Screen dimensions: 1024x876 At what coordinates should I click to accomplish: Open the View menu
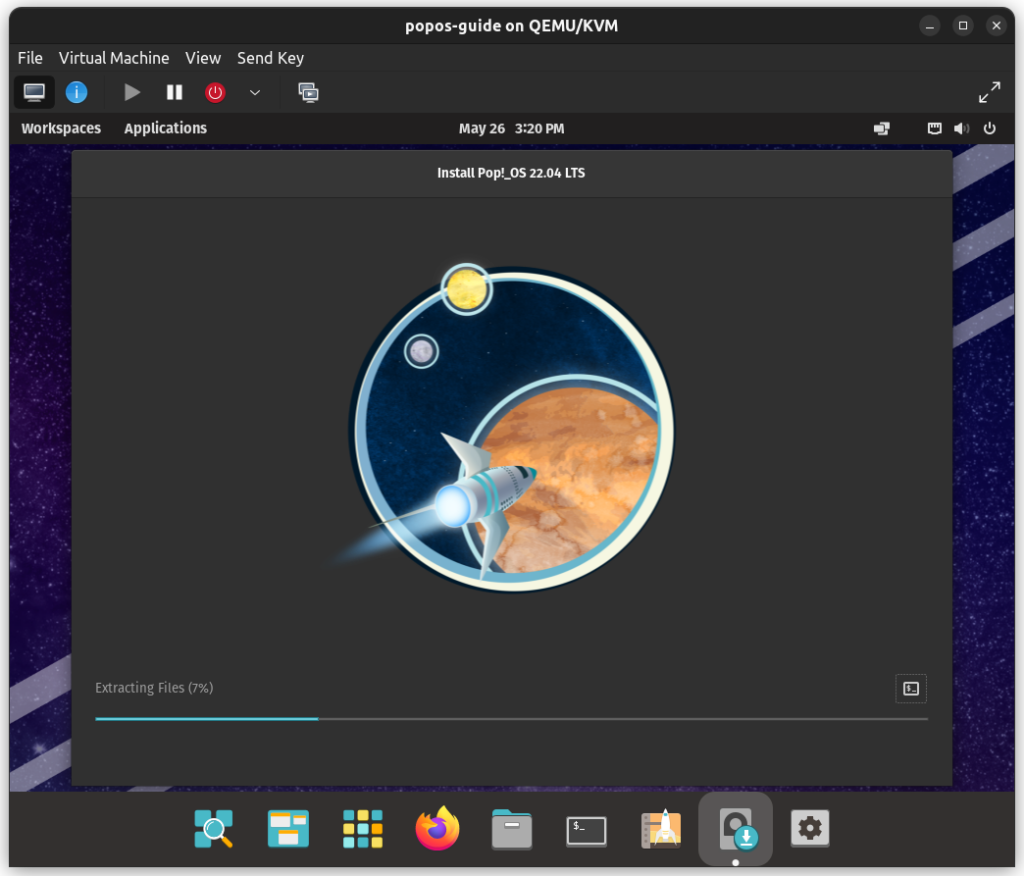coord(203,58)
